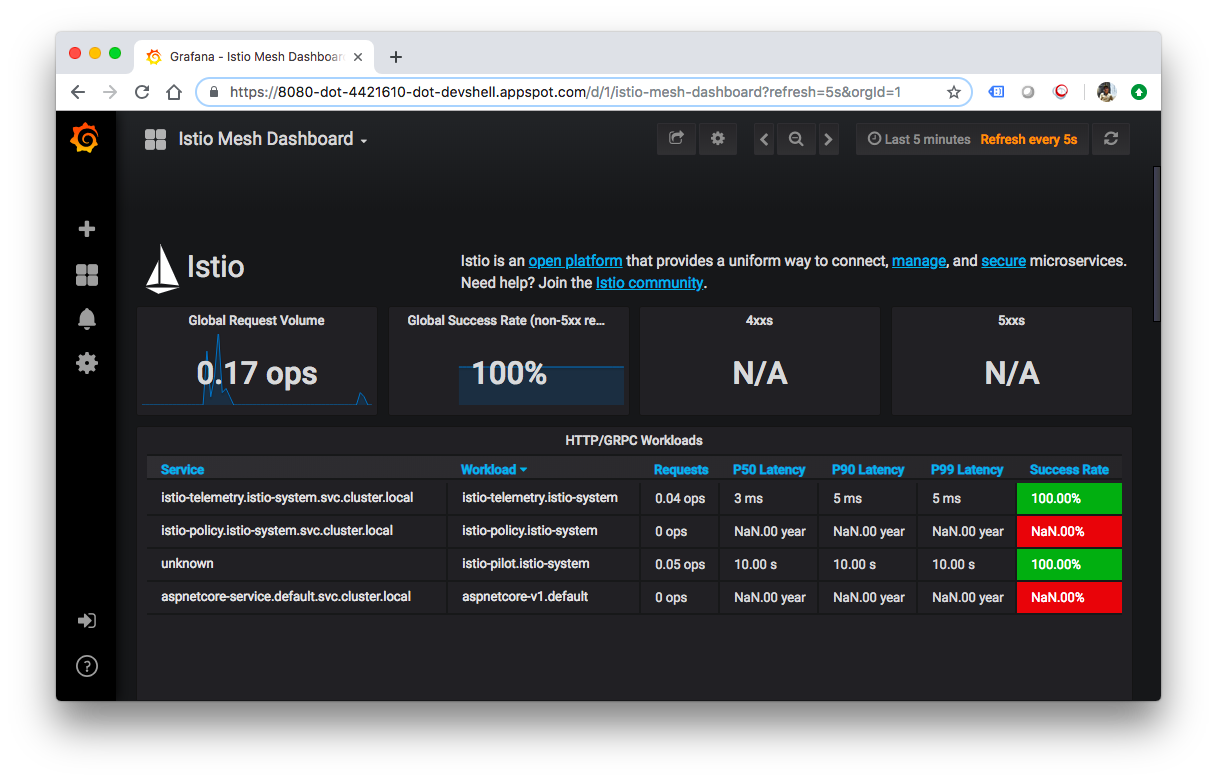Open dashboard settings gear in top bar
The height and width of the screenshot is (781, 1217).
[x=717, y=139]
